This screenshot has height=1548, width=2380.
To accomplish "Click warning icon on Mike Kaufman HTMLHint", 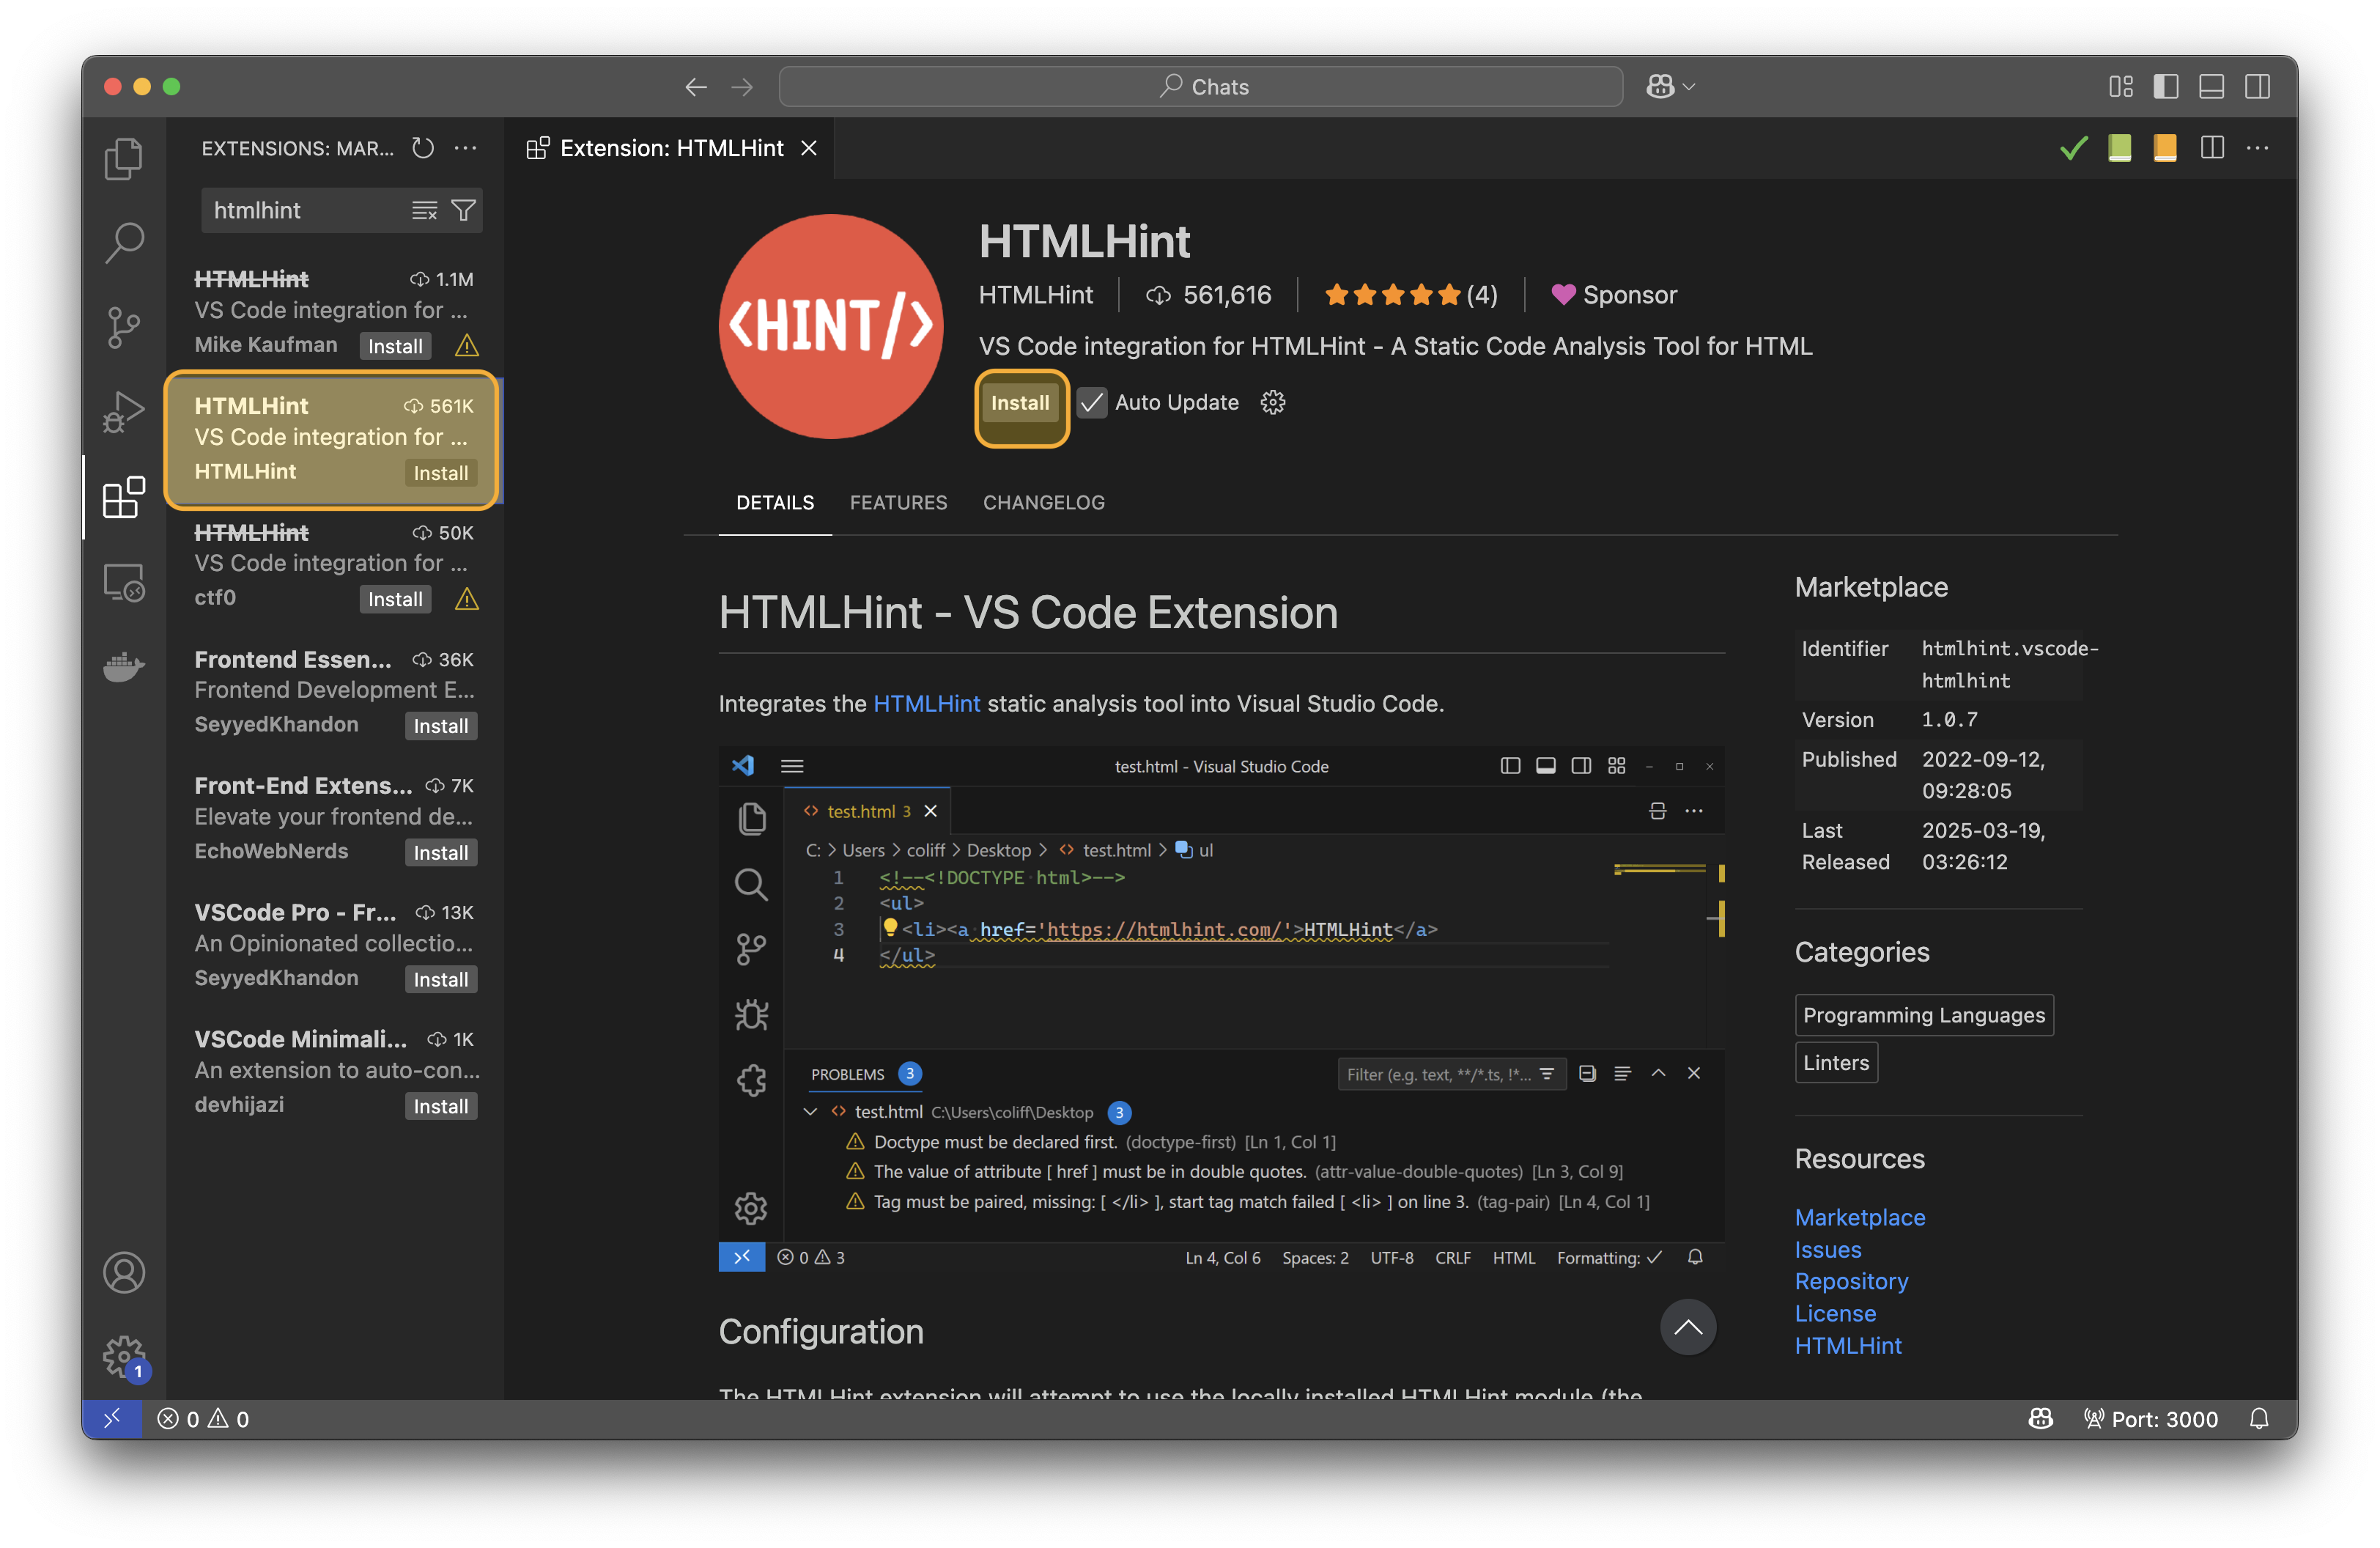I will coord(466,346).
